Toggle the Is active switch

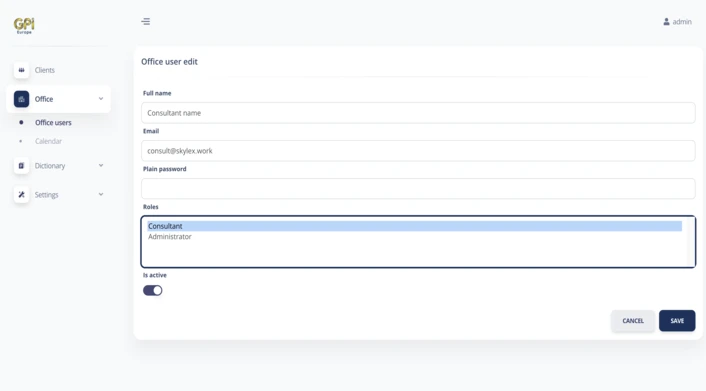coord(153,291)
